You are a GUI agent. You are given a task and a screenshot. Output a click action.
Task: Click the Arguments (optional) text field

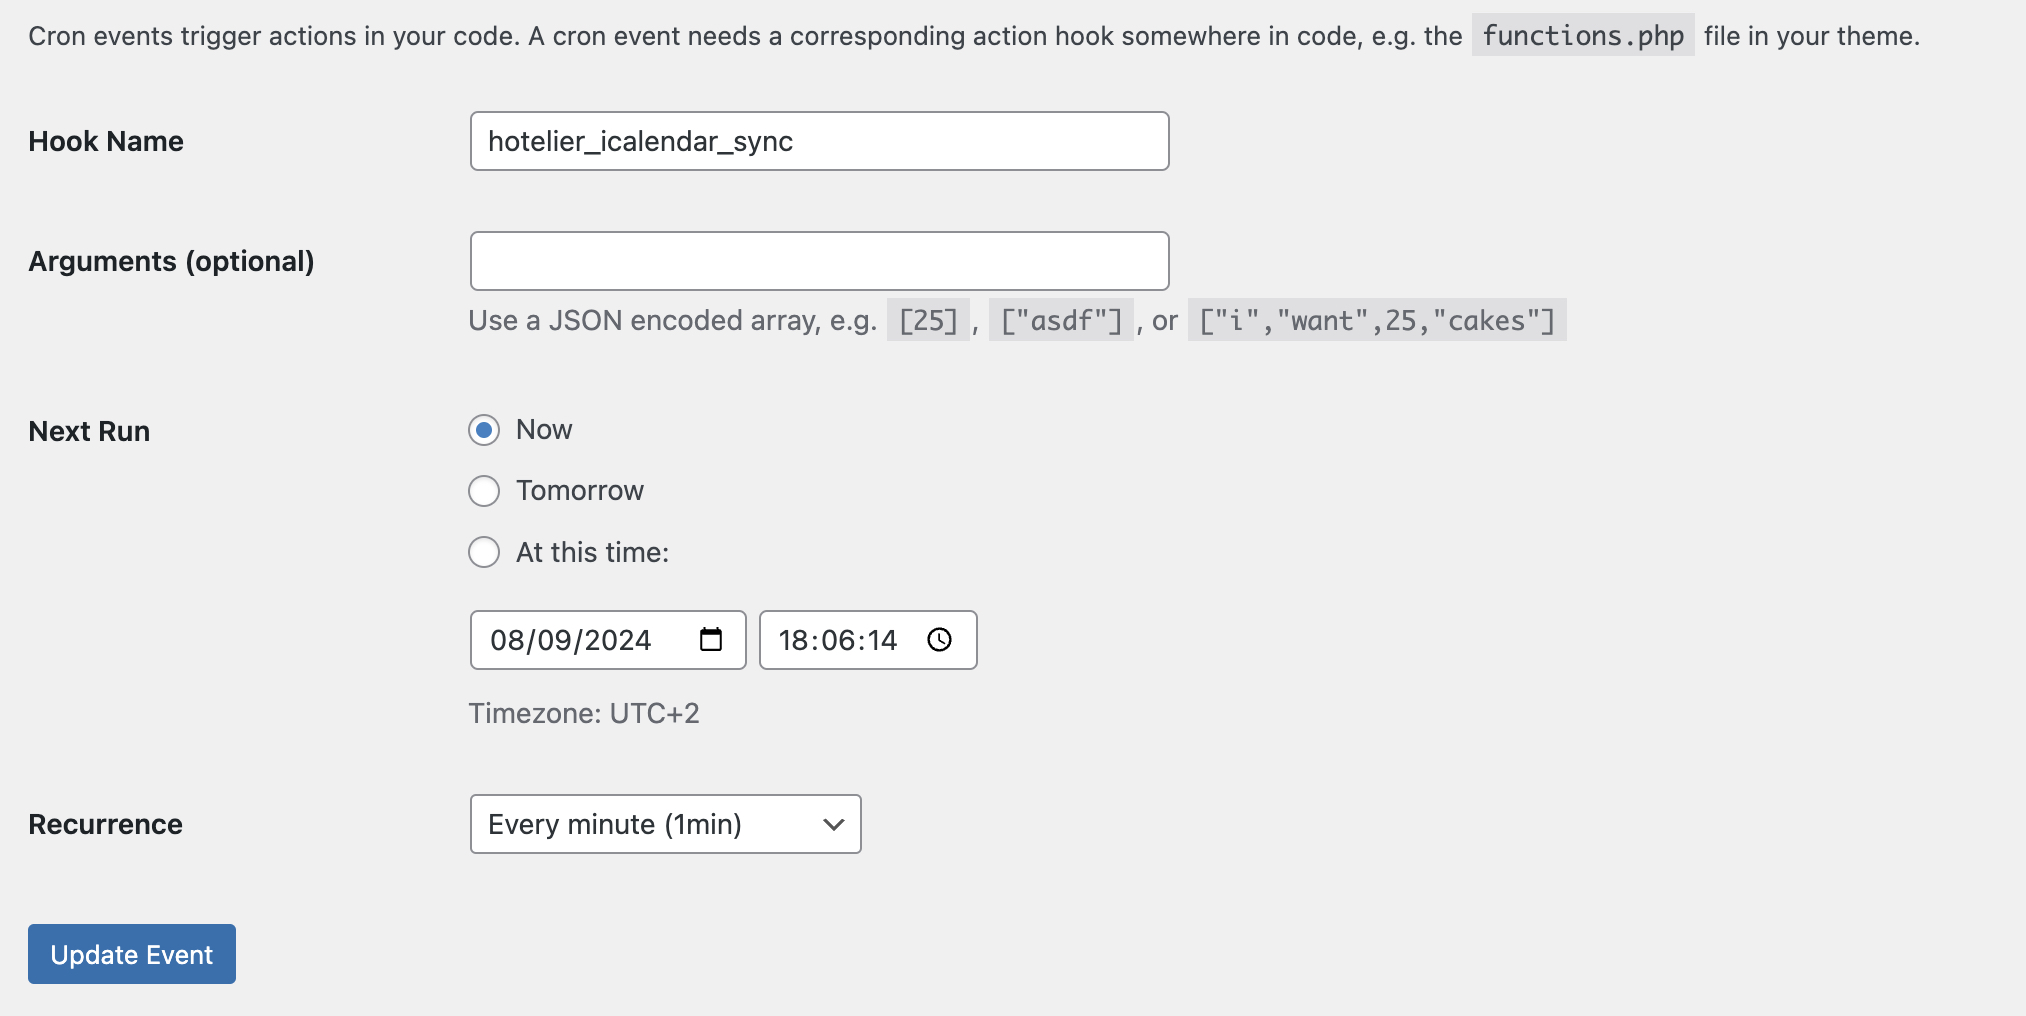[x=820, y=261]
